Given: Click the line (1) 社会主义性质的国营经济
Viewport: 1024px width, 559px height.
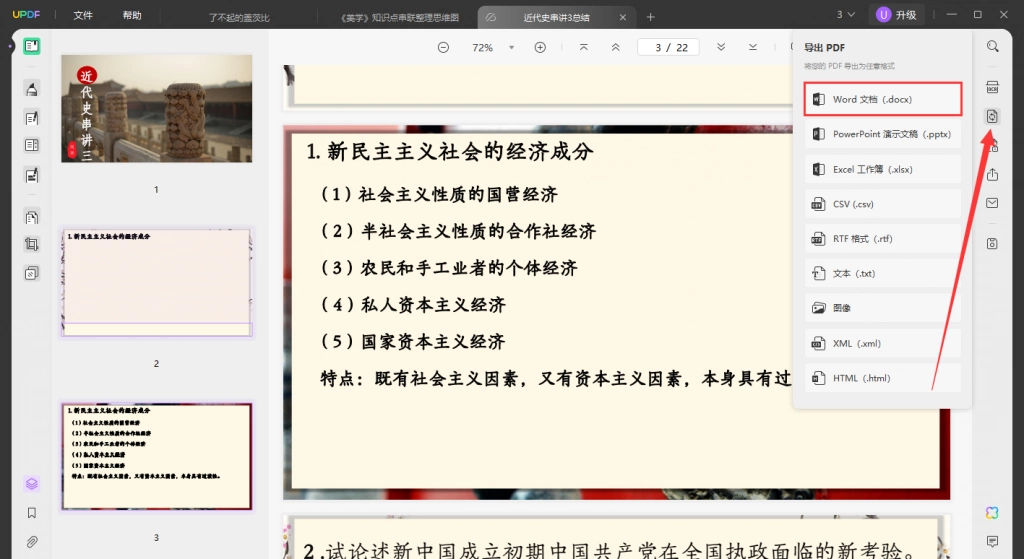Looking at the screenshot, I should [438, 194].
